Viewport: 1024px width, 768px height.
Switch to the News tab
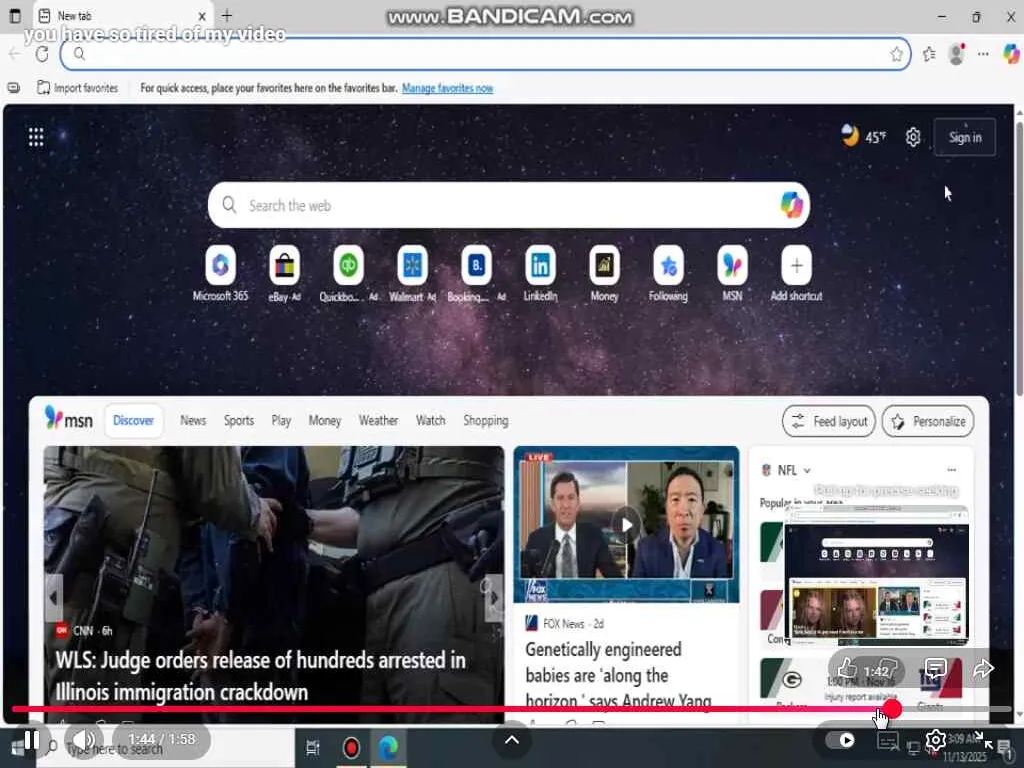click(x=193, y=421)
